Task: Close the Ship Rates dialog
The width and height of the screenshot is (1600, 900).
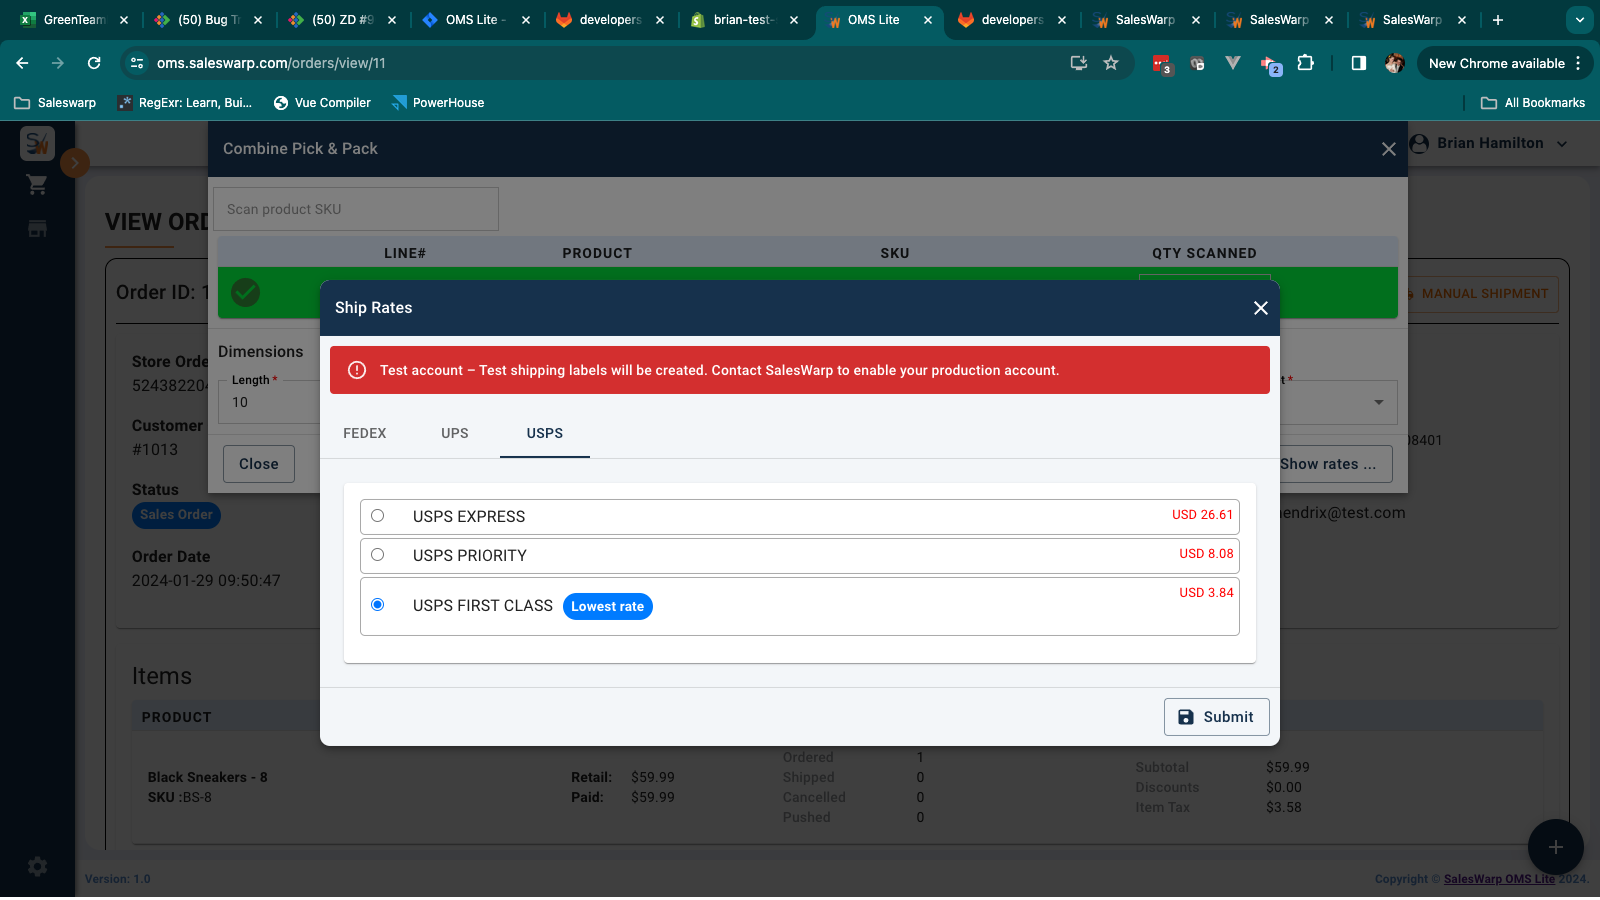Action: tap(1261, 308)
